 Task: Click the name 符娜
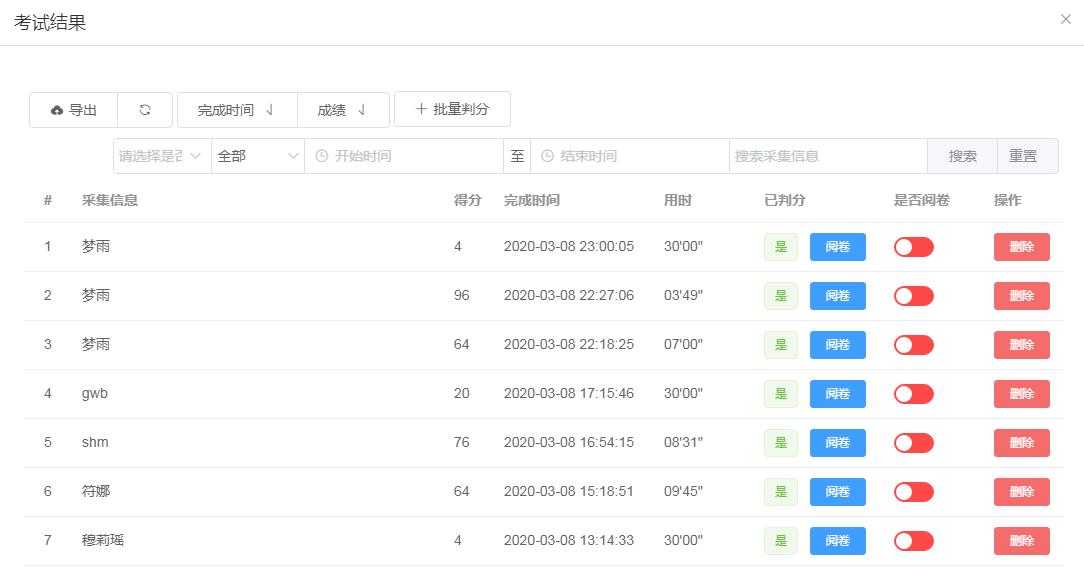[95, 492]
